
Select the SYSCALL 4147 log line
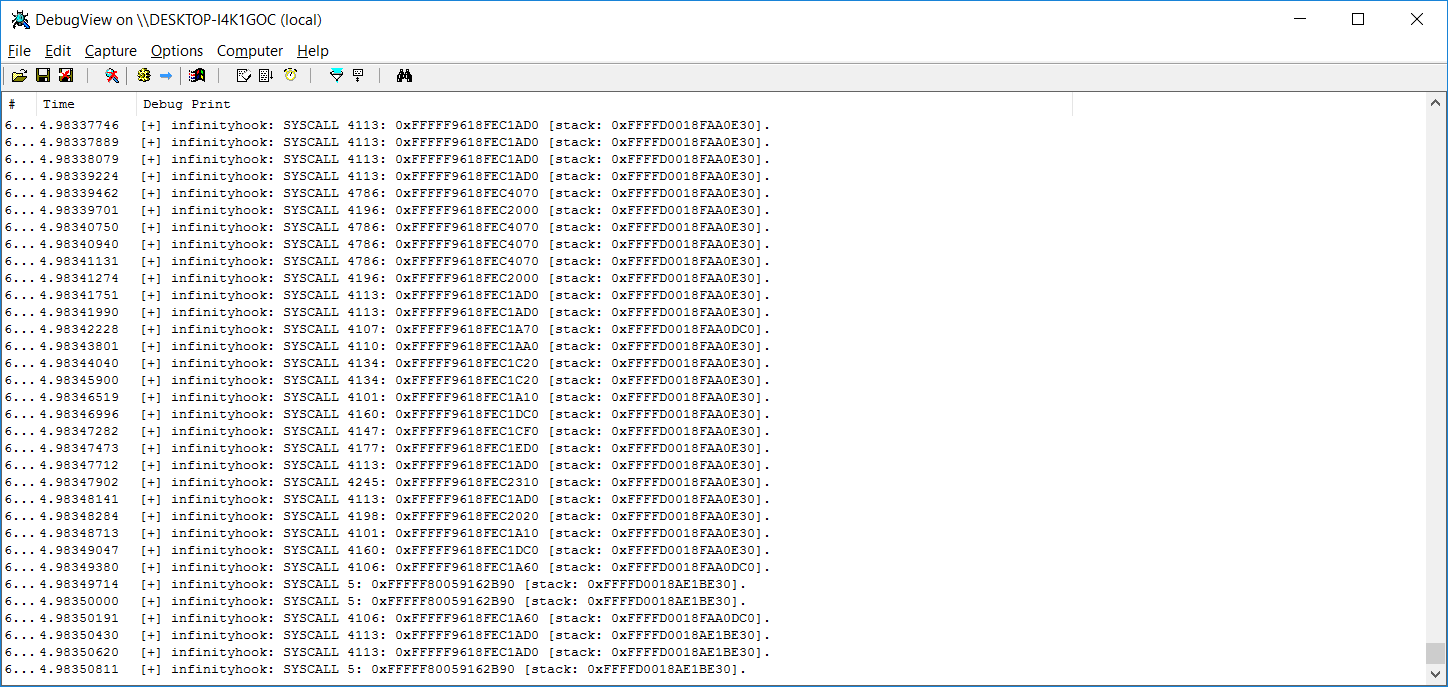point(714,431)
